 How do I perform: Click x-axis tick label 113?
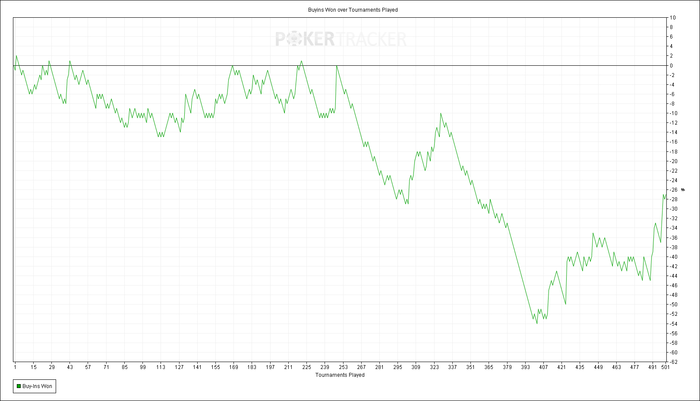161,367
